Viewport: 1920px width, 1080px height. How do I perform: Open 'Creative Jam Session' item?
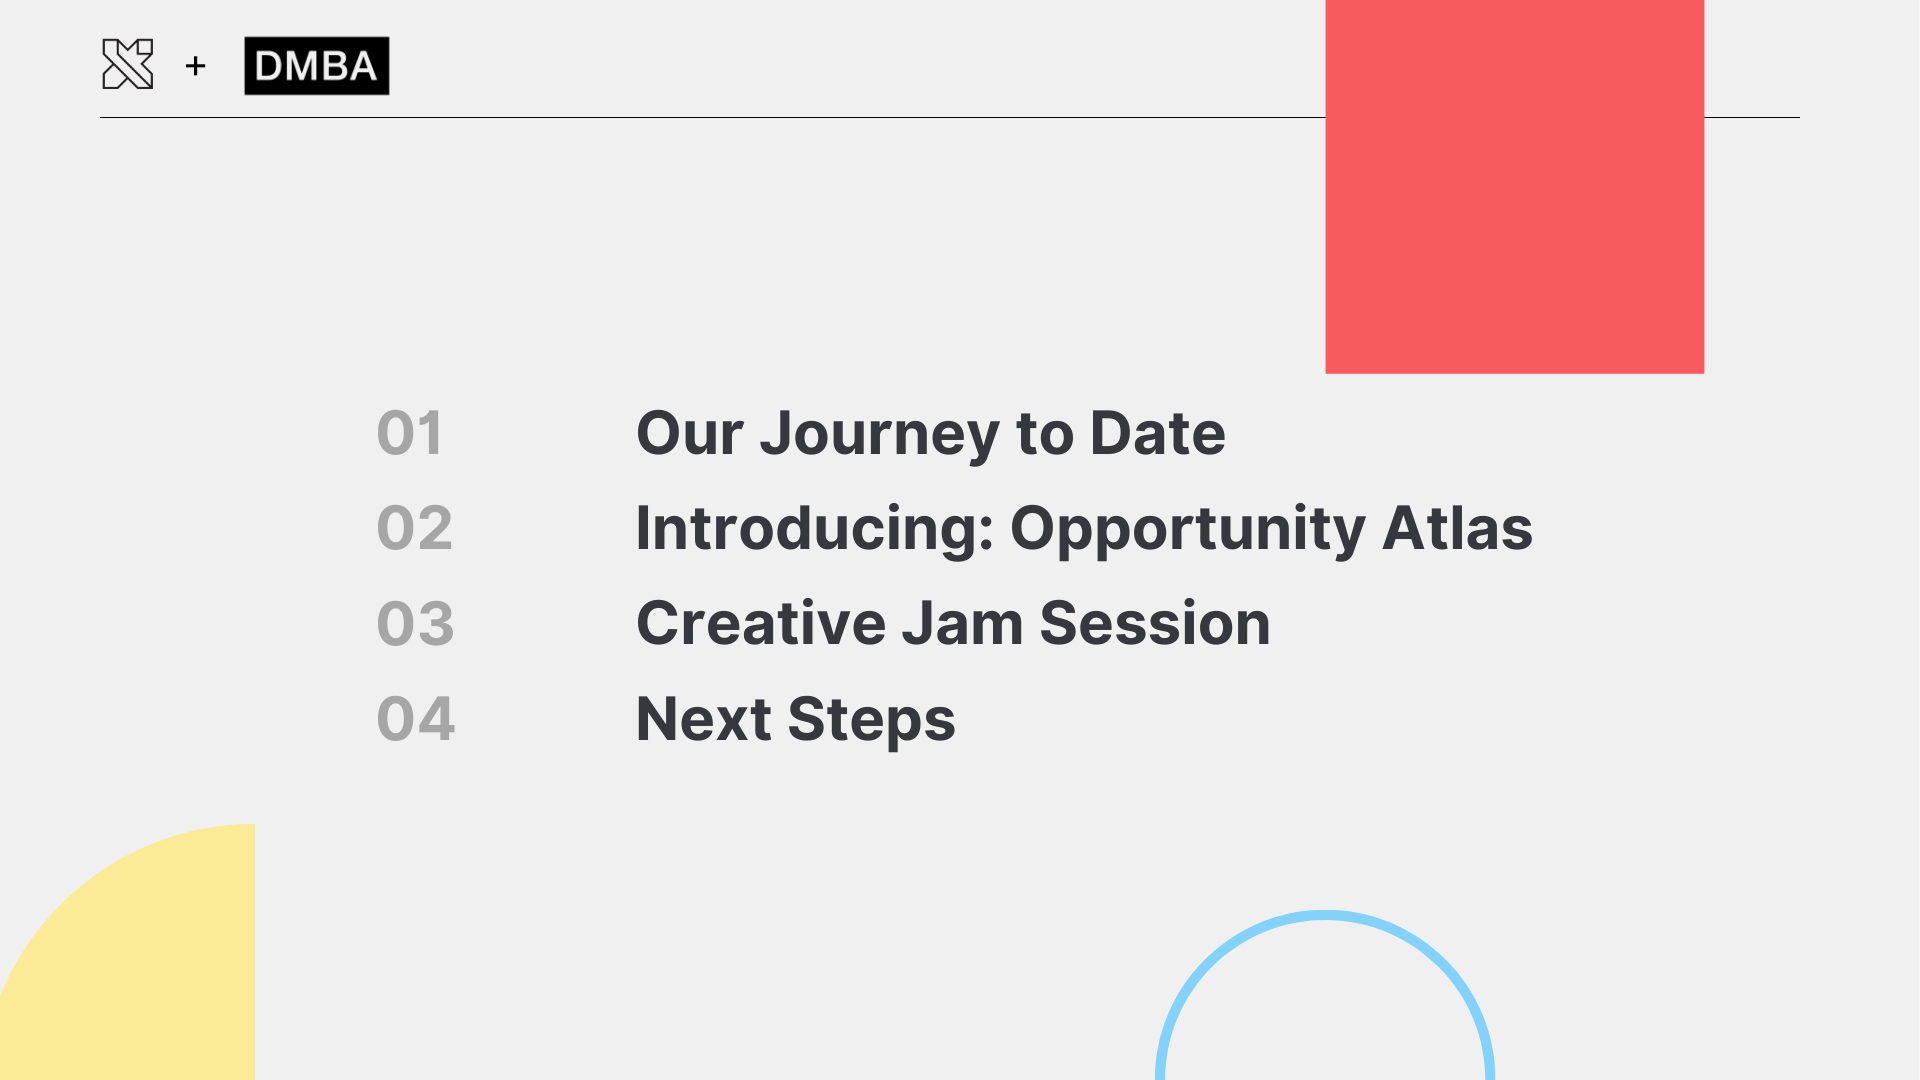click(x=953, y=623)
